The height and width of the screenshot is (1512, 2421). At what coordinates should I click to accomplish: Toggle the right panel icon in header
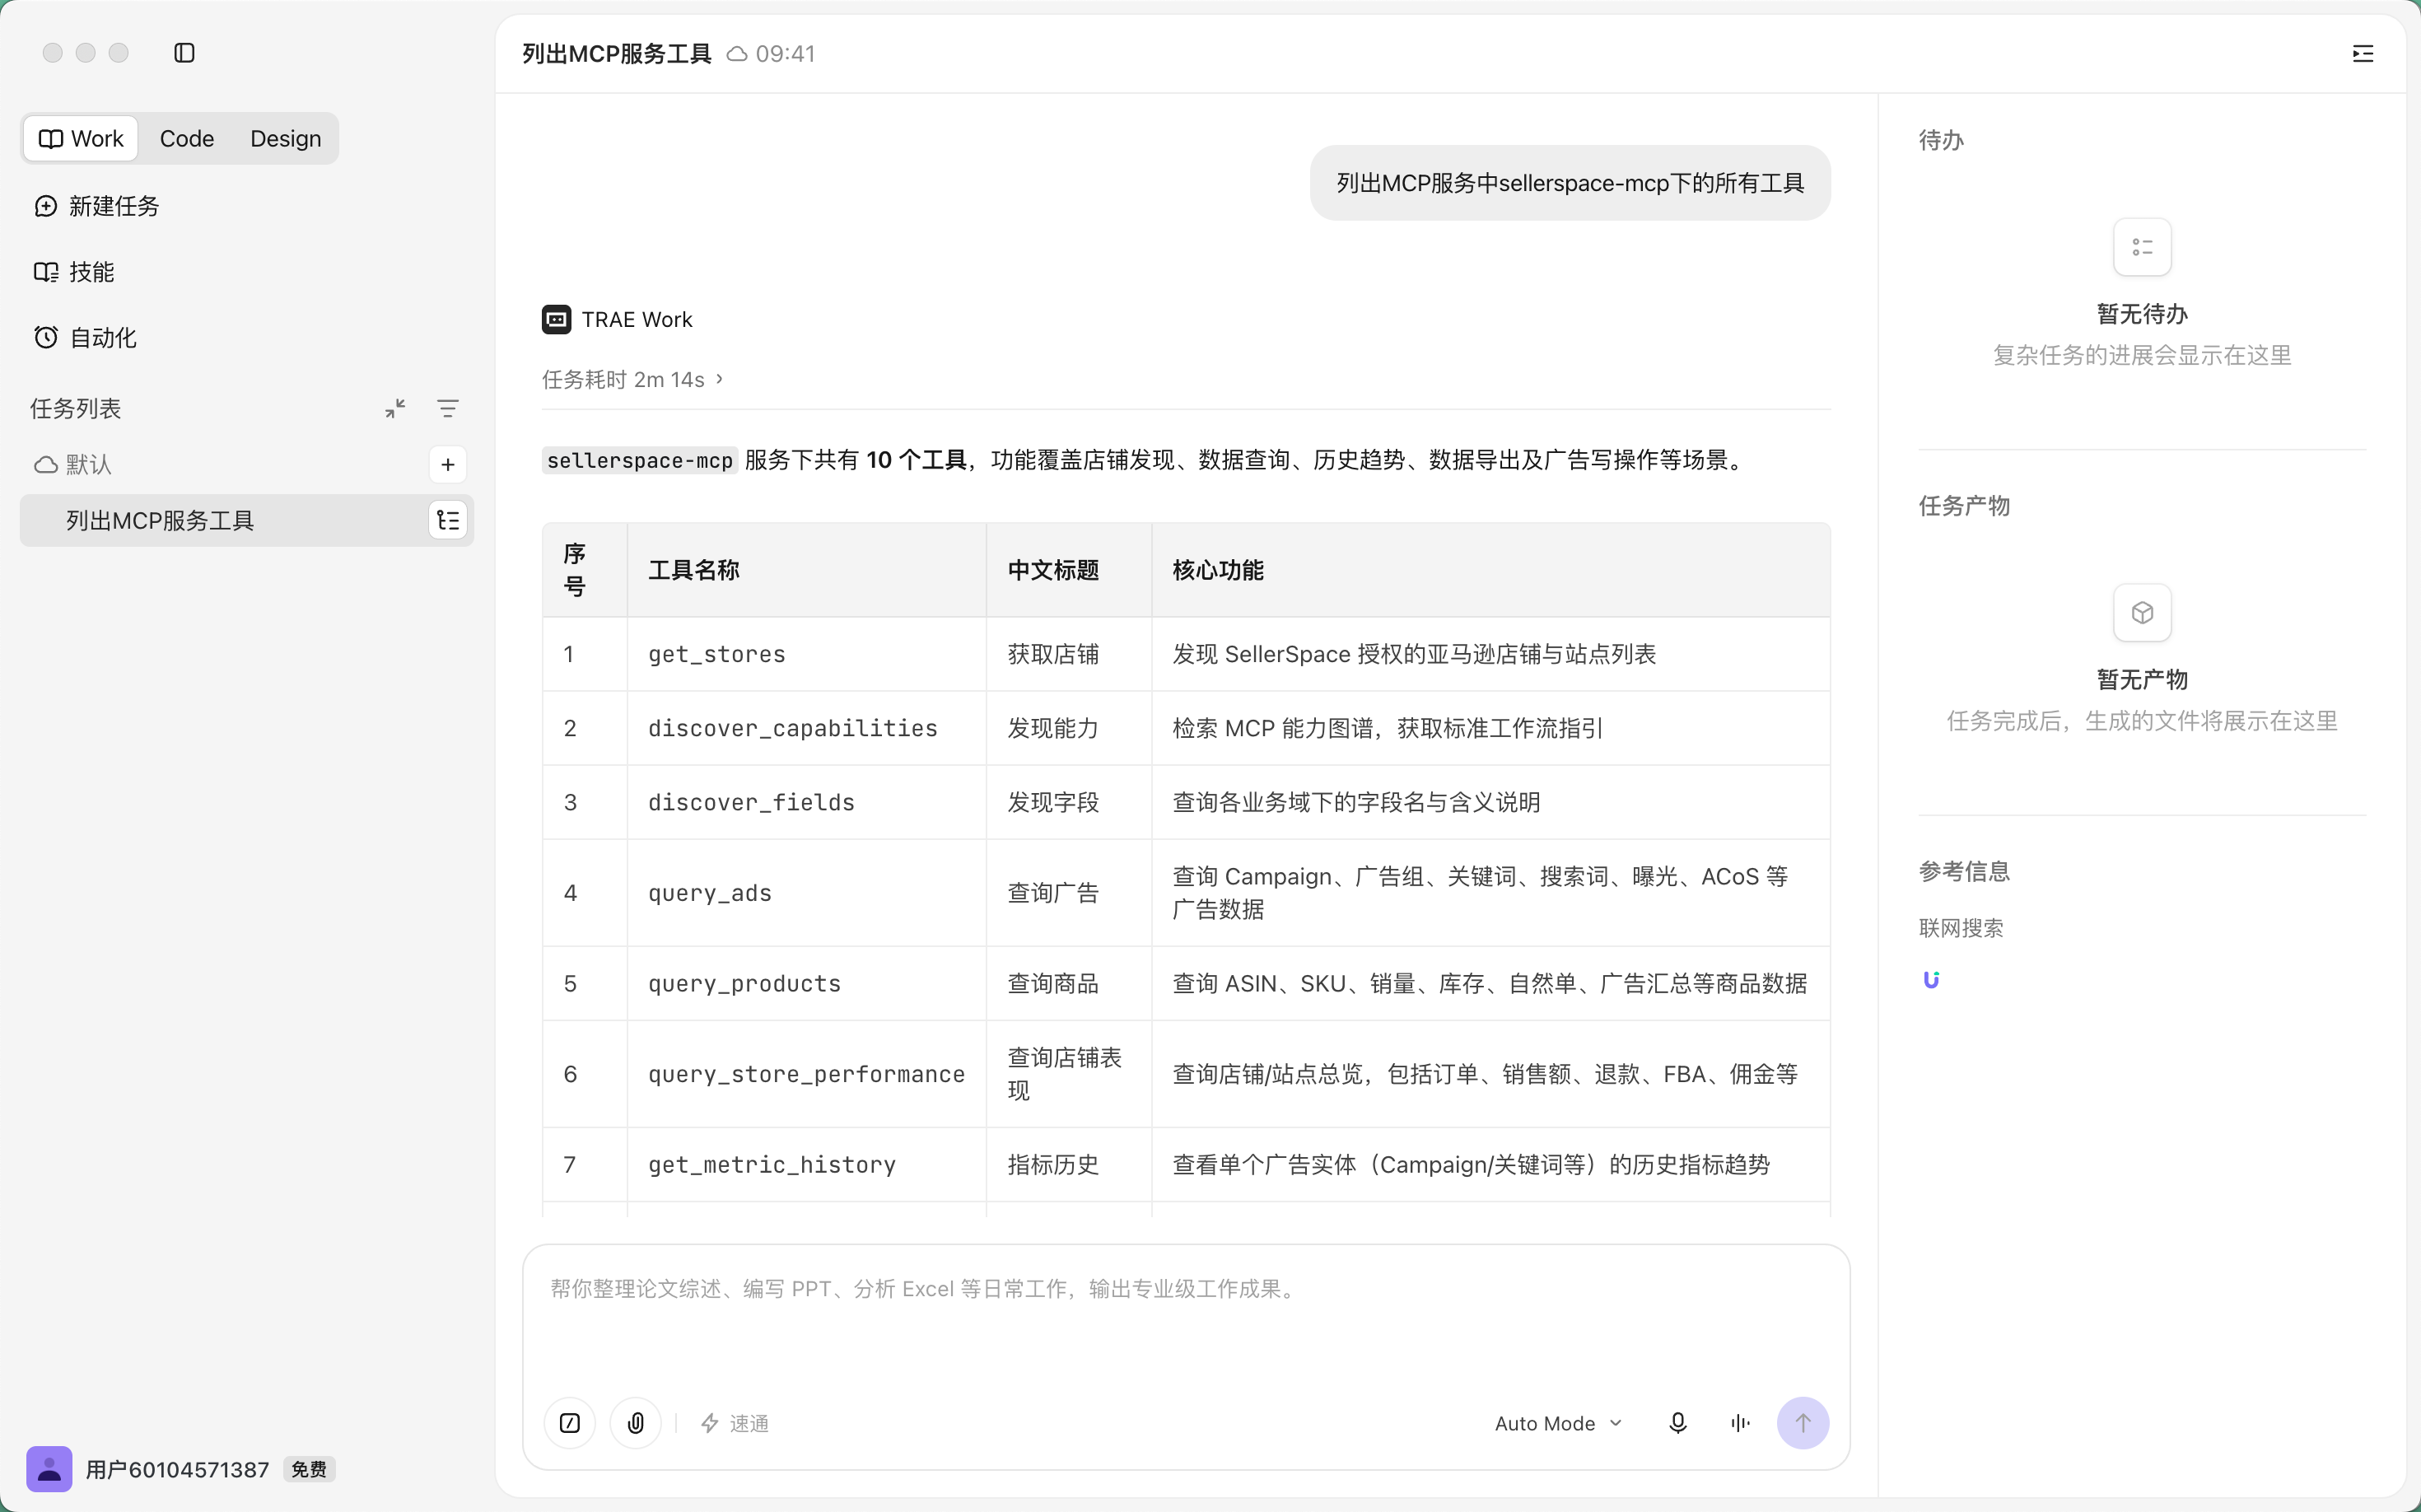click(2363, 54)
